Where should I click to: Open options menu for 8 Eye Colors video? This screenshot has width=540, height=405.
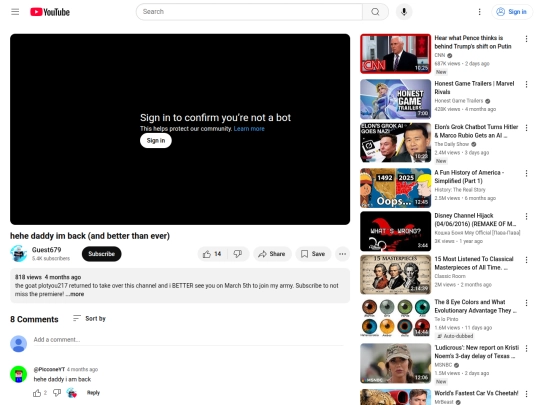[526, 303]
